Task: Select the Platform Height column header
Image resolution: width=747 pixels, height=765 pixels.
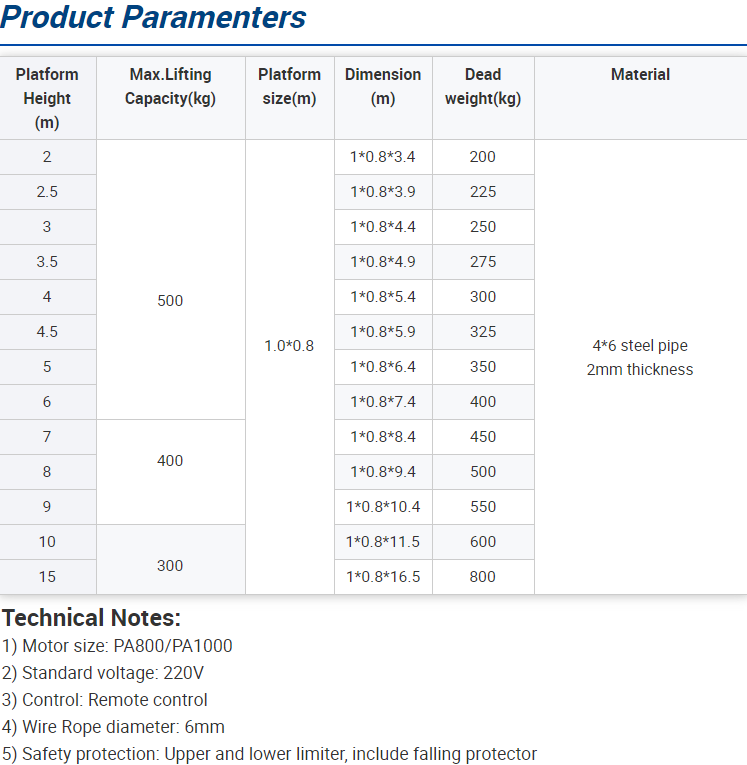Action: [x=47, y=98]
